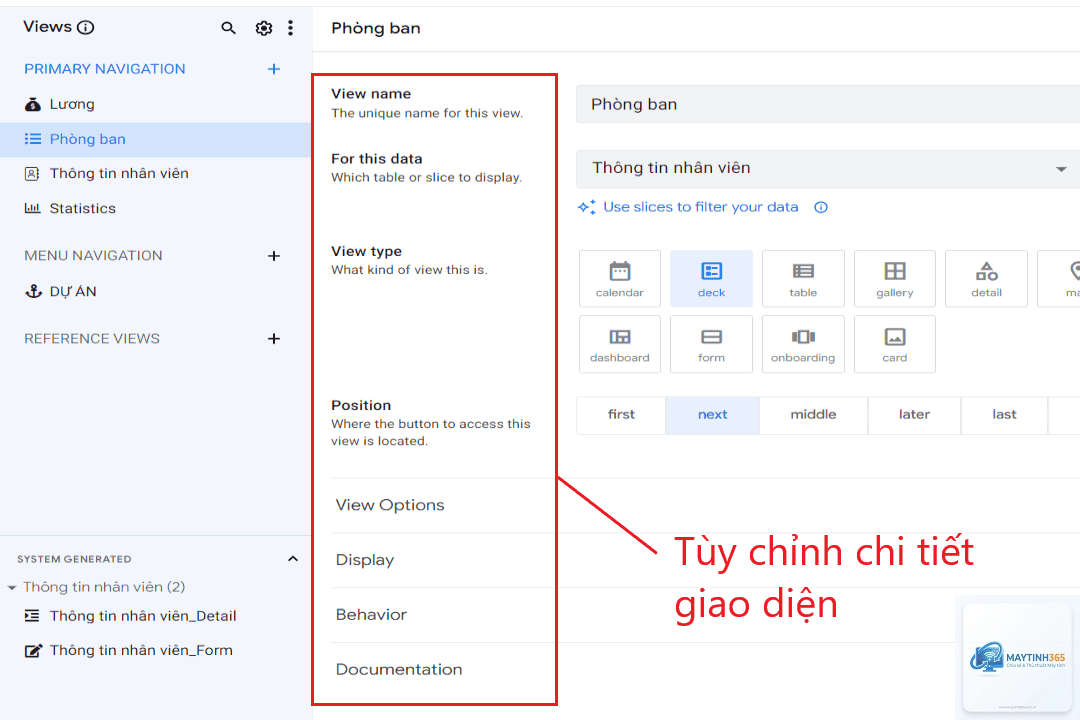Open the Statistics view
Image resolution: width=1080 pixels, height=720 pixels.
[x=156, y=208]
